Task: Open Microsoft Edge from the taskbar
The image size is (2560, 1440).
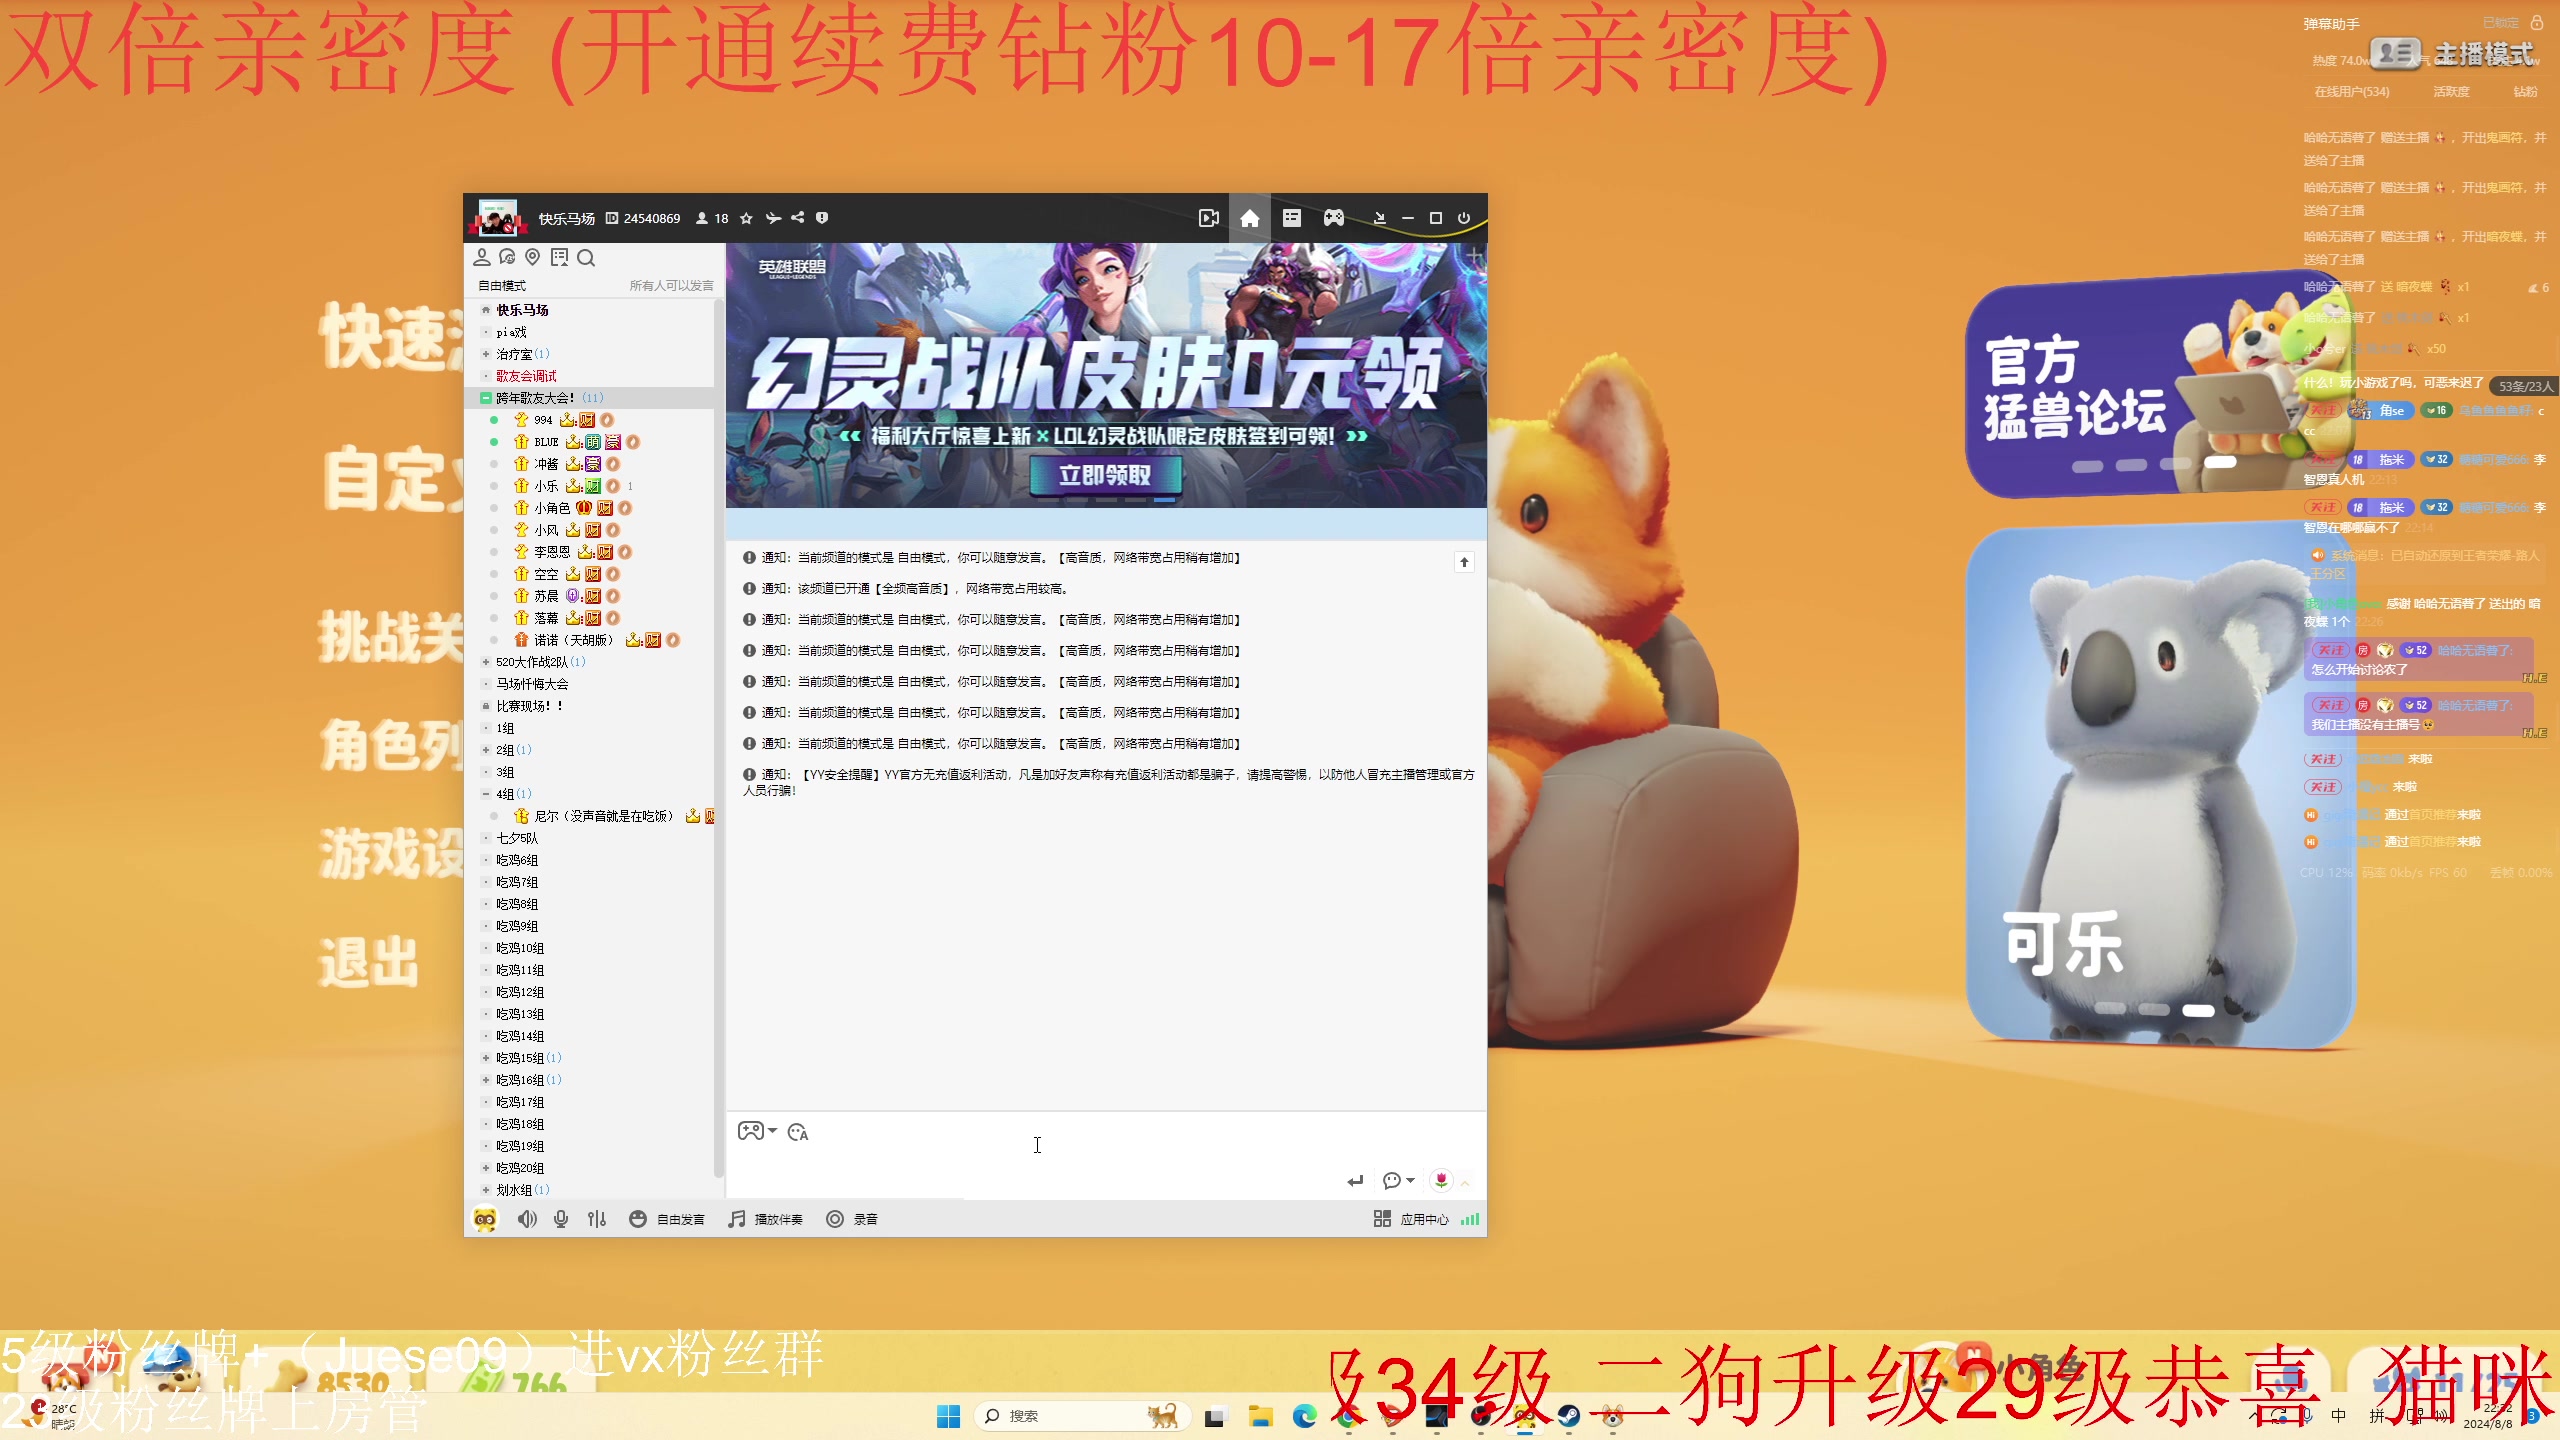Action: pos(1304,1416)
